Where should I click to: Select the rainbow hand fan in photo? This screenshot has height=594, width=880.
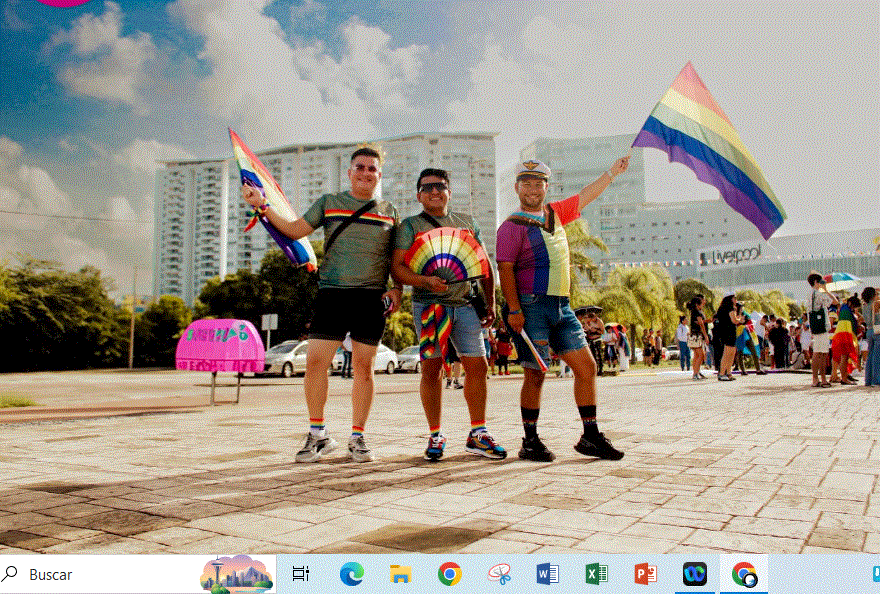448,255
